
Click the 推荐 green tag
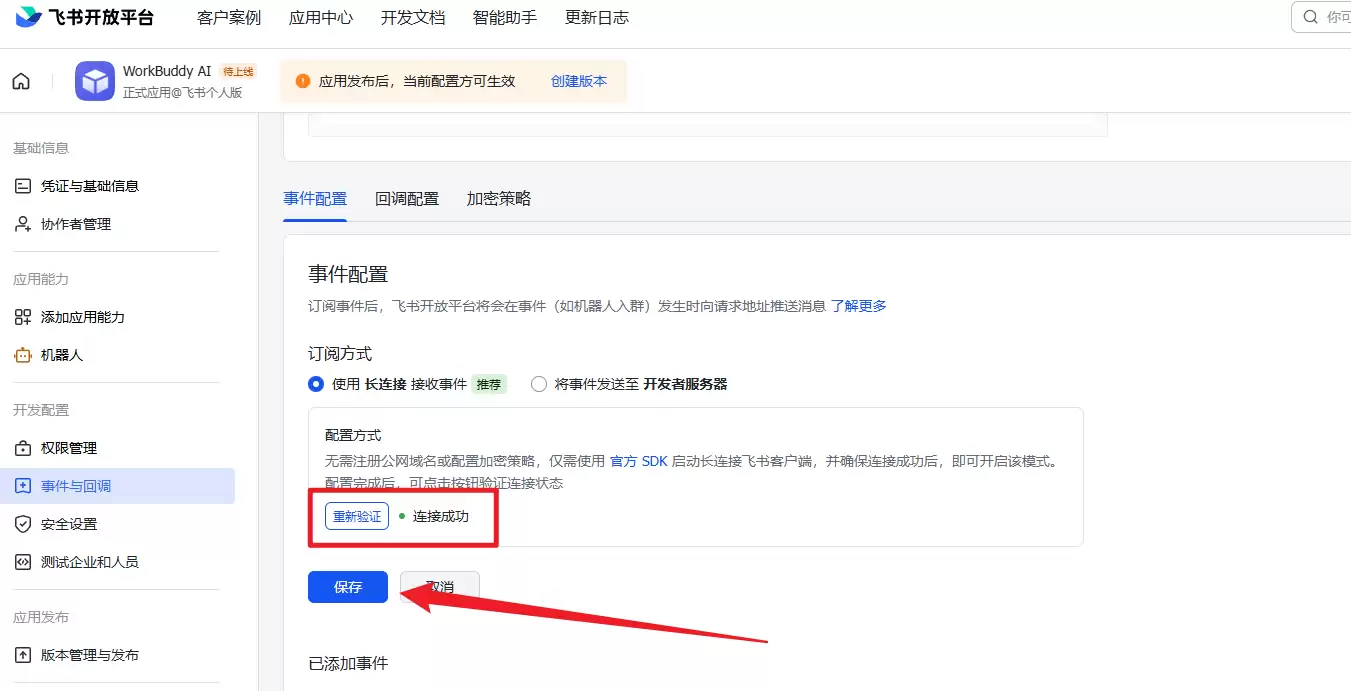[x=489, y=384]
